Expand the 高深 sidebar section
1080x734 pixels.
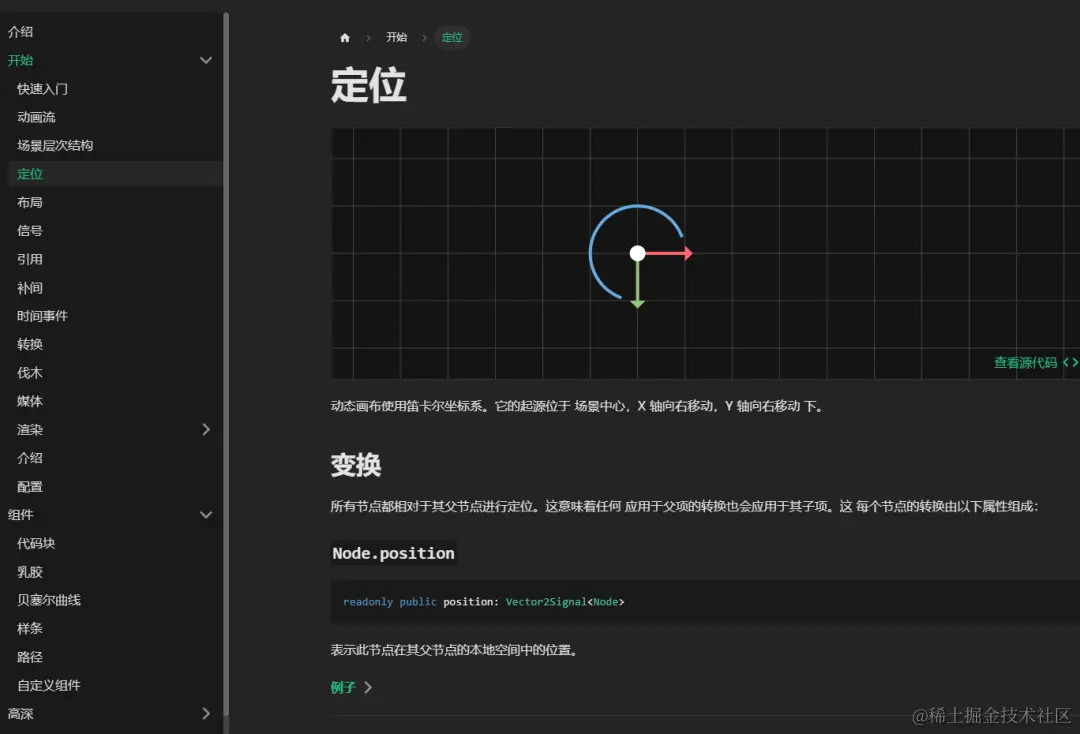(x=206, y=713)
